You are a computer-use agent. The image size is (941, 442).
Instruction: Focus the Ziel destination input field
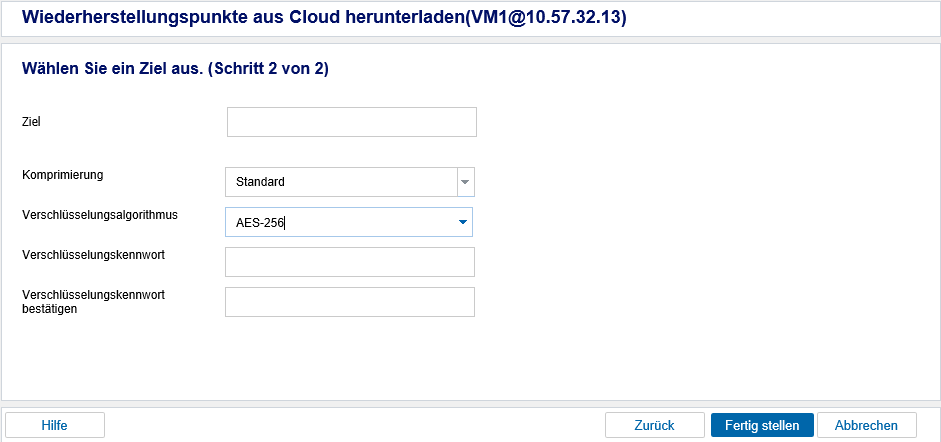click(x=352, y=122)
